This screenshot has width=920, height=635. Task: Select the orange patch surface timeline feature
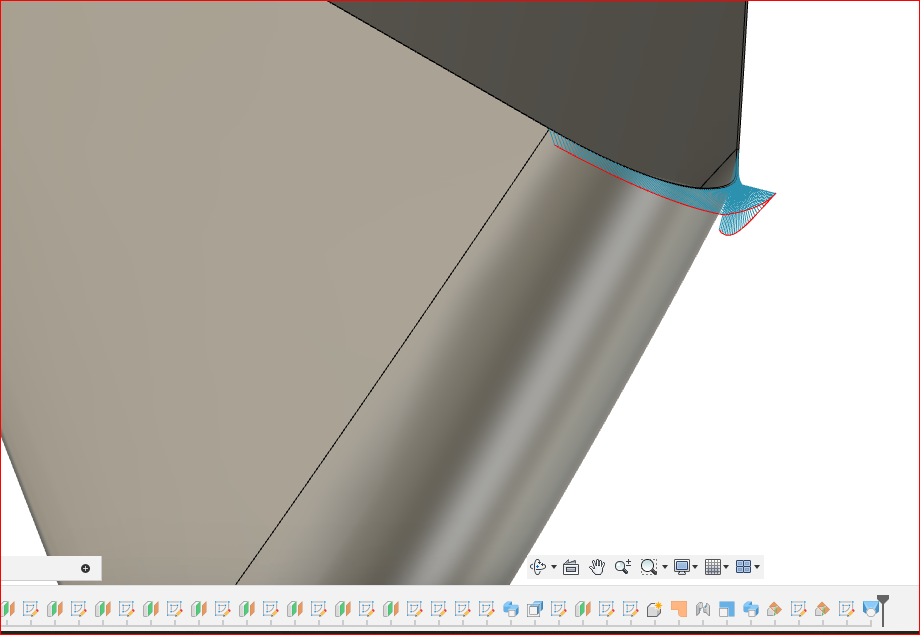679,609
